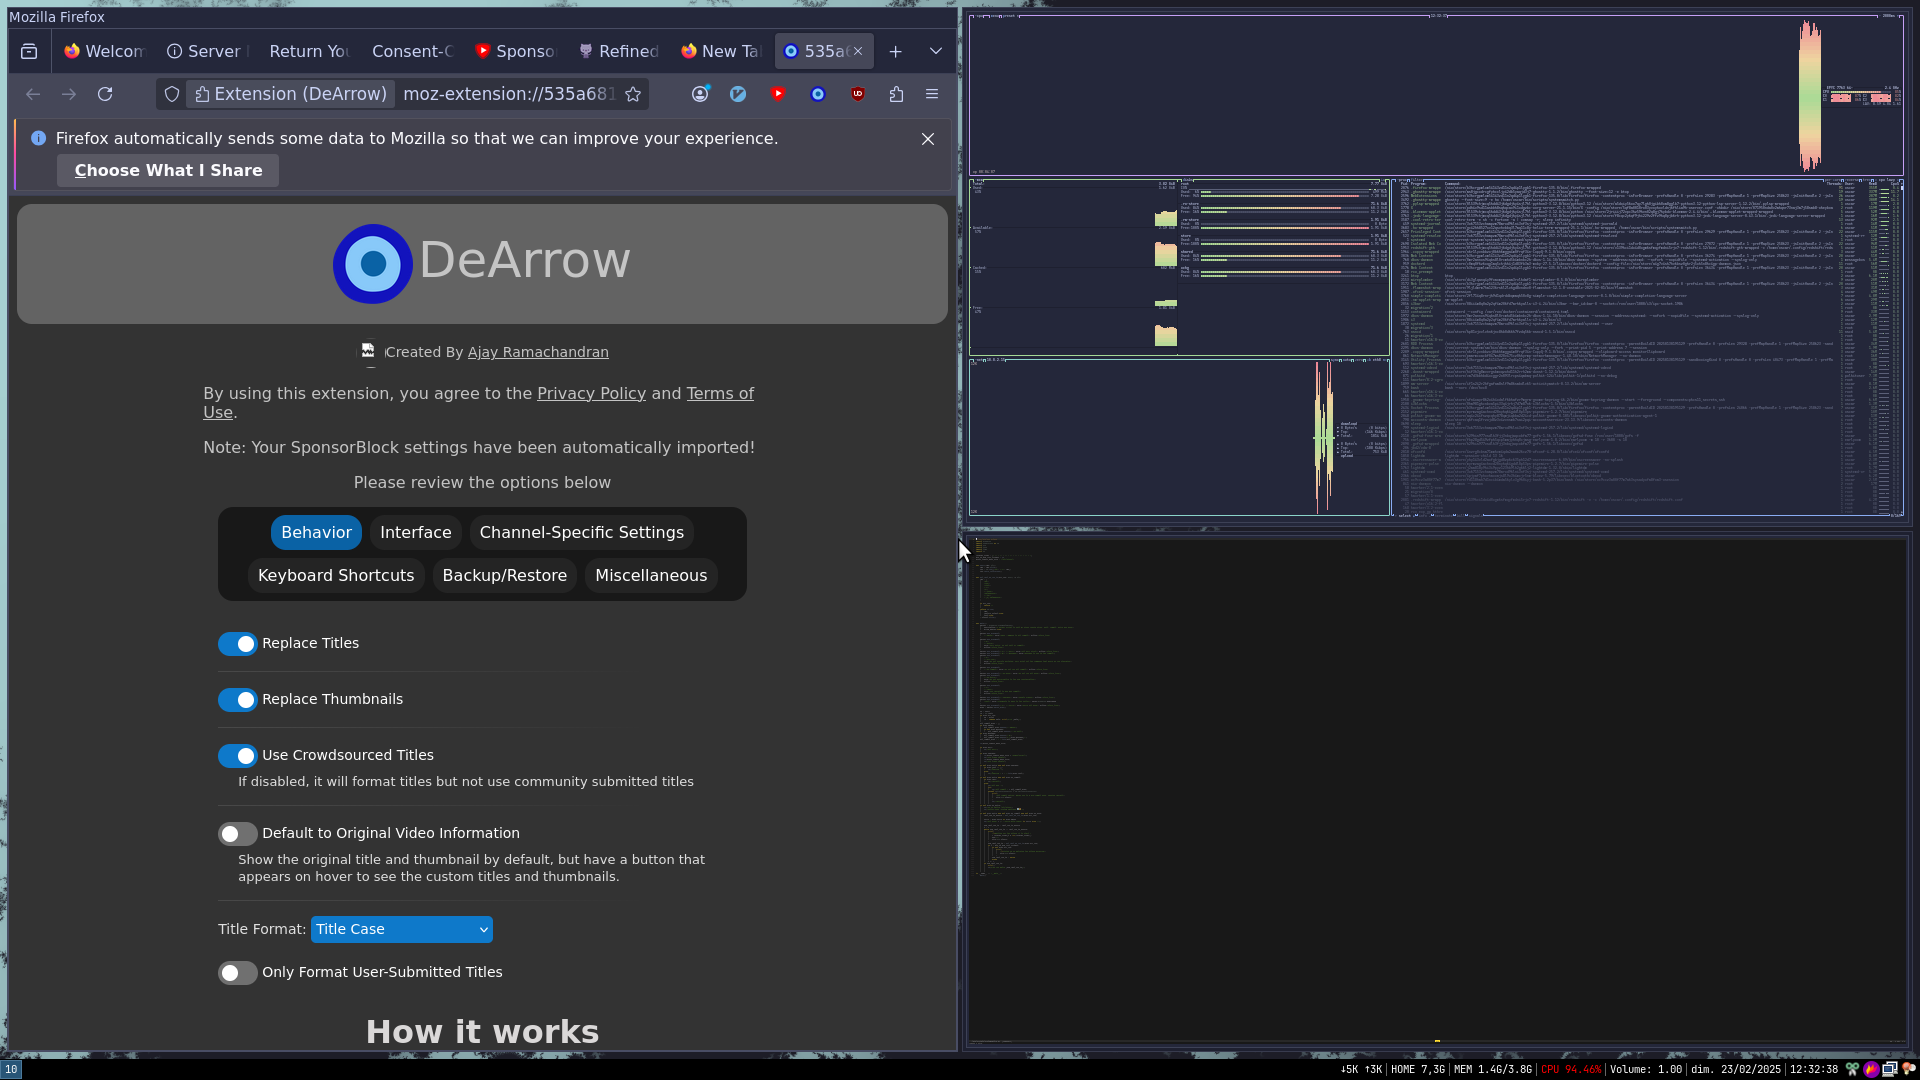Screen dimensions: 1920x1080
Task: Switch to the Return You tab
Action: pos(308,51)
